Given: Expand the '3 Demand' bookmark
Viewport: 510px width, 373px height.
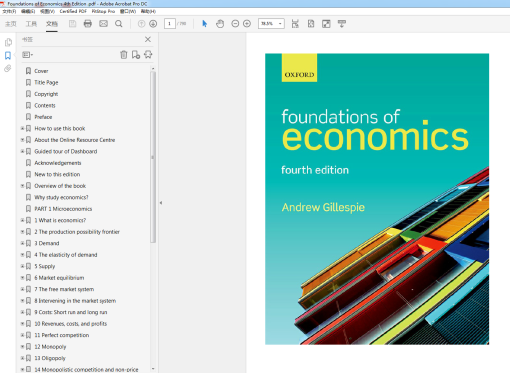Looking at the screenshot, I should (x=22, y=243).
